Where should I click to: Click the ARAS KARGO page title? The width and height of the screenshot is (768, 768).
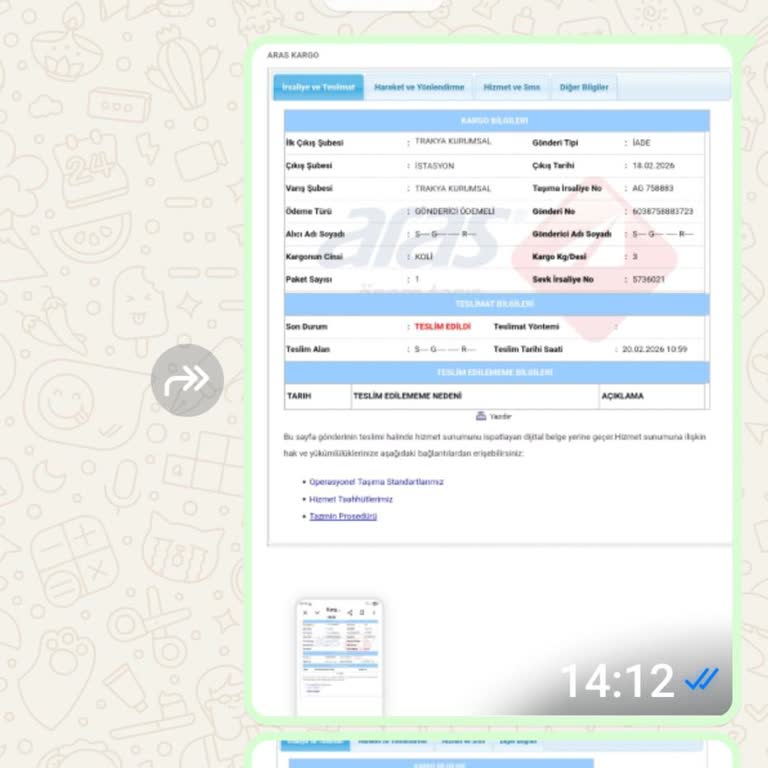(x=293, y=54)
